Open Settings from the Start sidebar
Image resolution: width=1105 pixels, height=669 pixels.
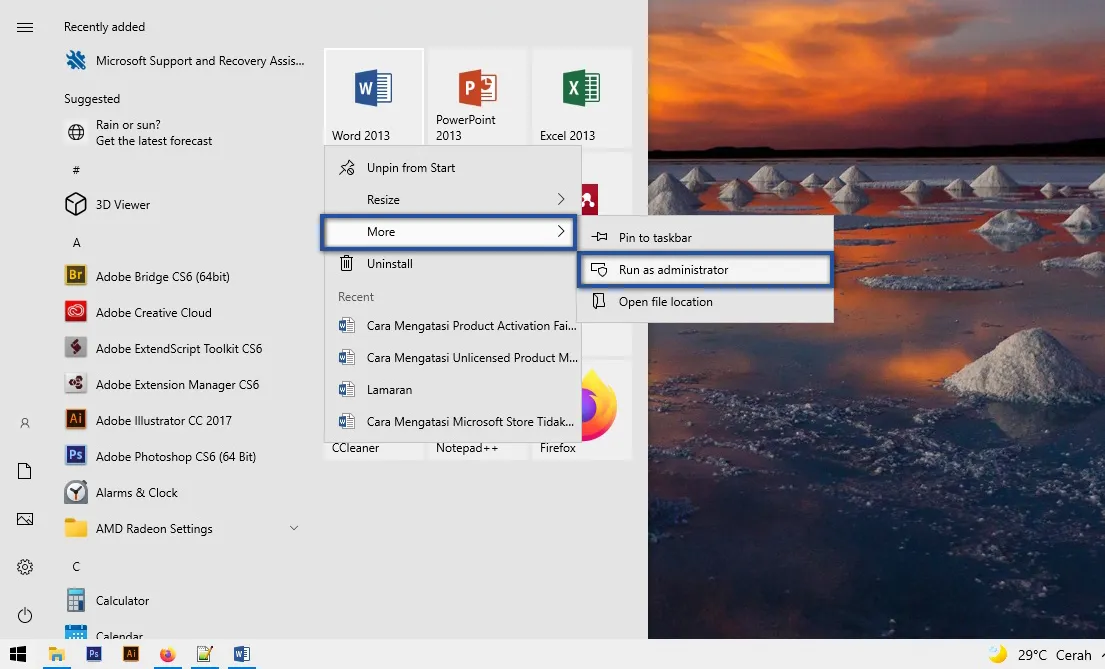(24, 567)
